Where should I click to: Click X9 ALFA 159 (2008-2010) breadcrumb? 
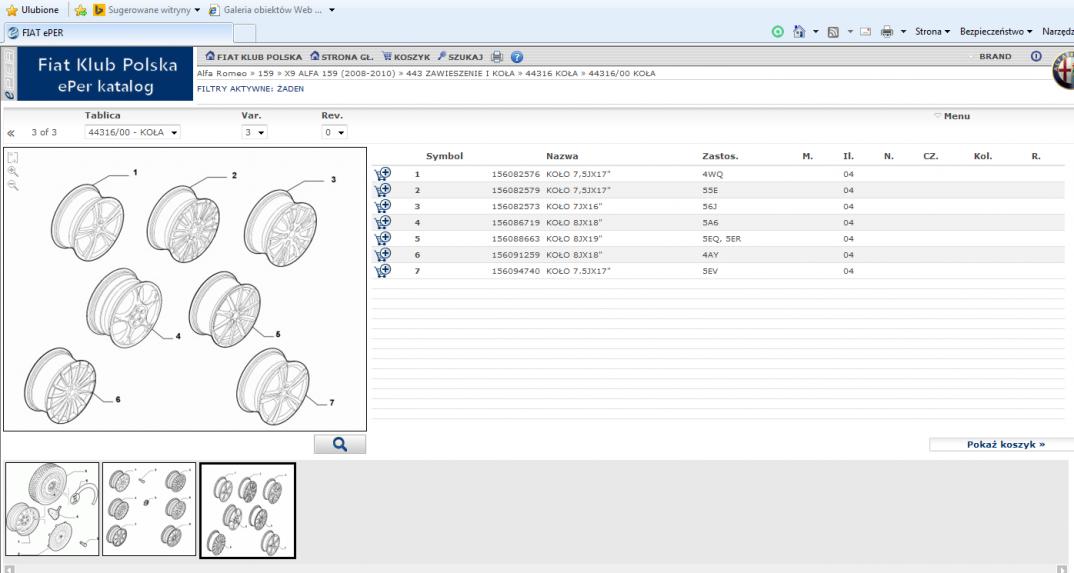click(x=340, y=73)
